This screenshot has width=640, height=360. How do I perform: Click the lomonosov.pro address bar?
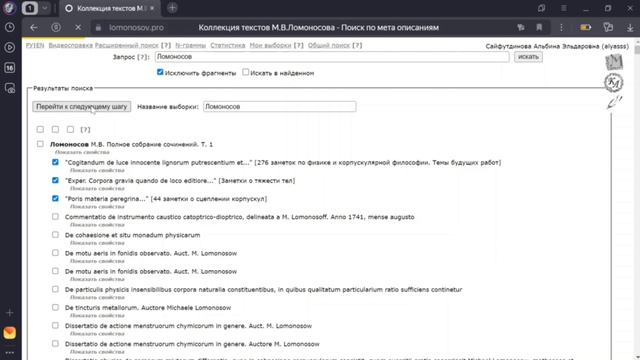(x=136, y=27)
